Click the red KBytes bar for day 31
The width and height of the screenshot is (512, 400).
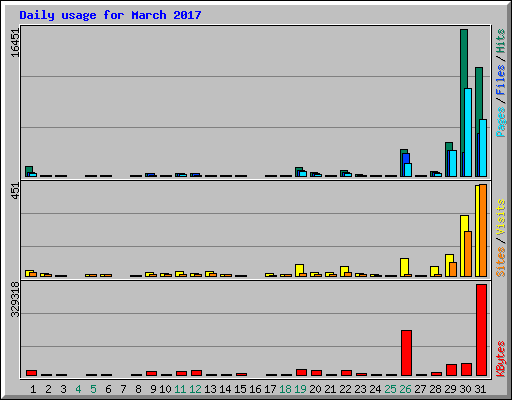click(x=481, y=330)
